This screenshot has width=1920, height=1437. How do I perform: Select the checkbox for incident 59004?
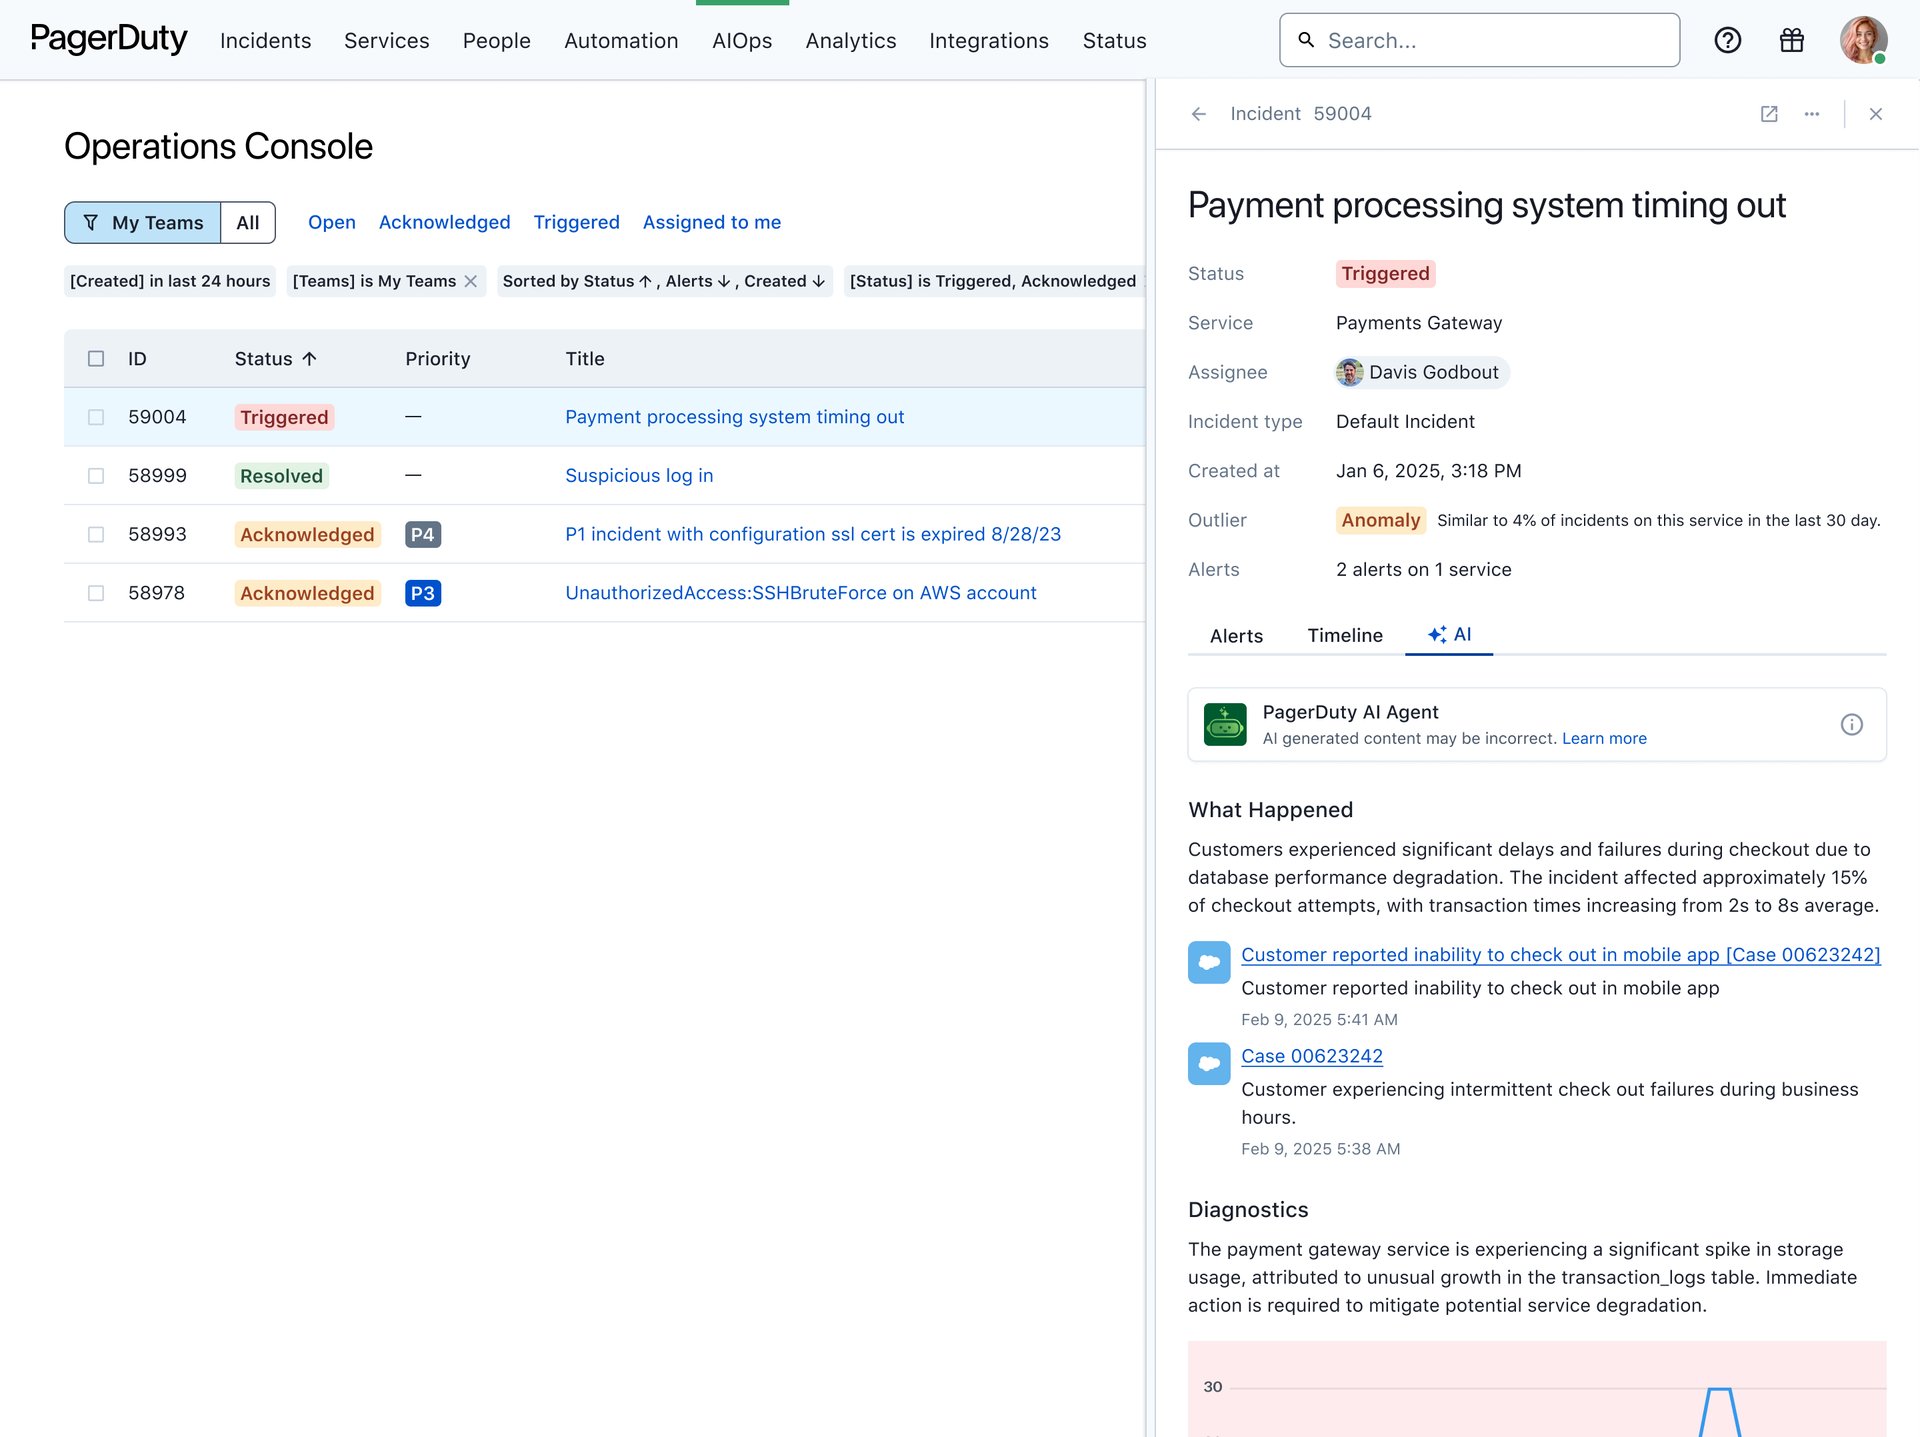96,417
